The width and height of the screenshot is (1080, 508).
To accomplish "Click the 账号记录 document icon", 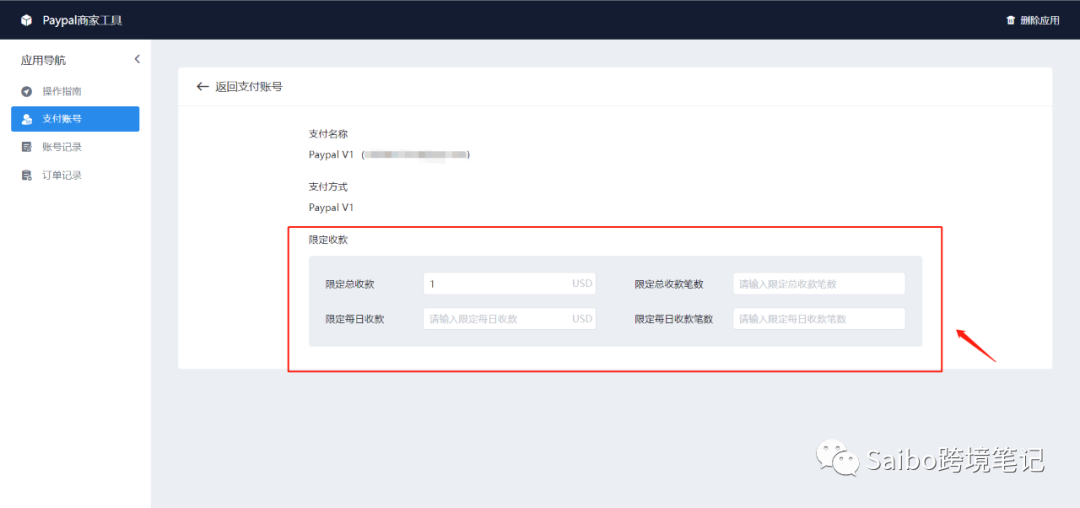I will click(27, 147).
